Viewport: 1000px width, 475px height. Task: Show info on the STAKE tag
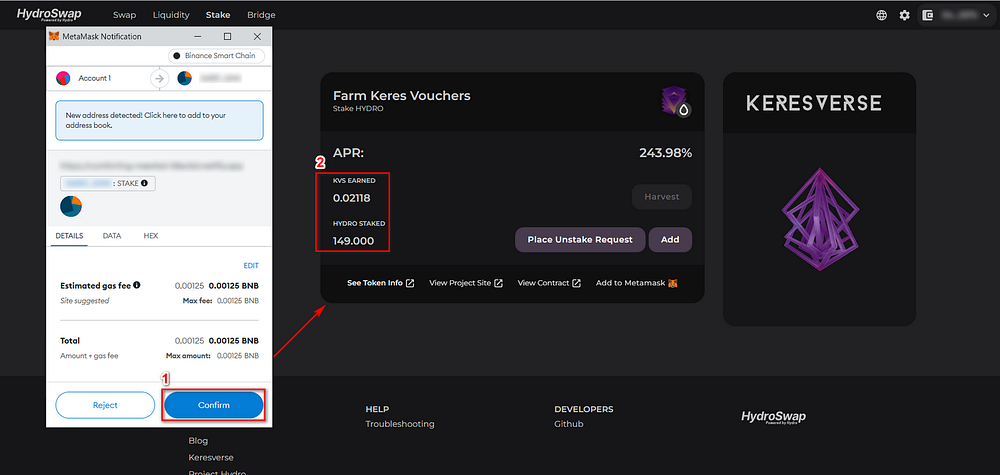coord(144,183)
